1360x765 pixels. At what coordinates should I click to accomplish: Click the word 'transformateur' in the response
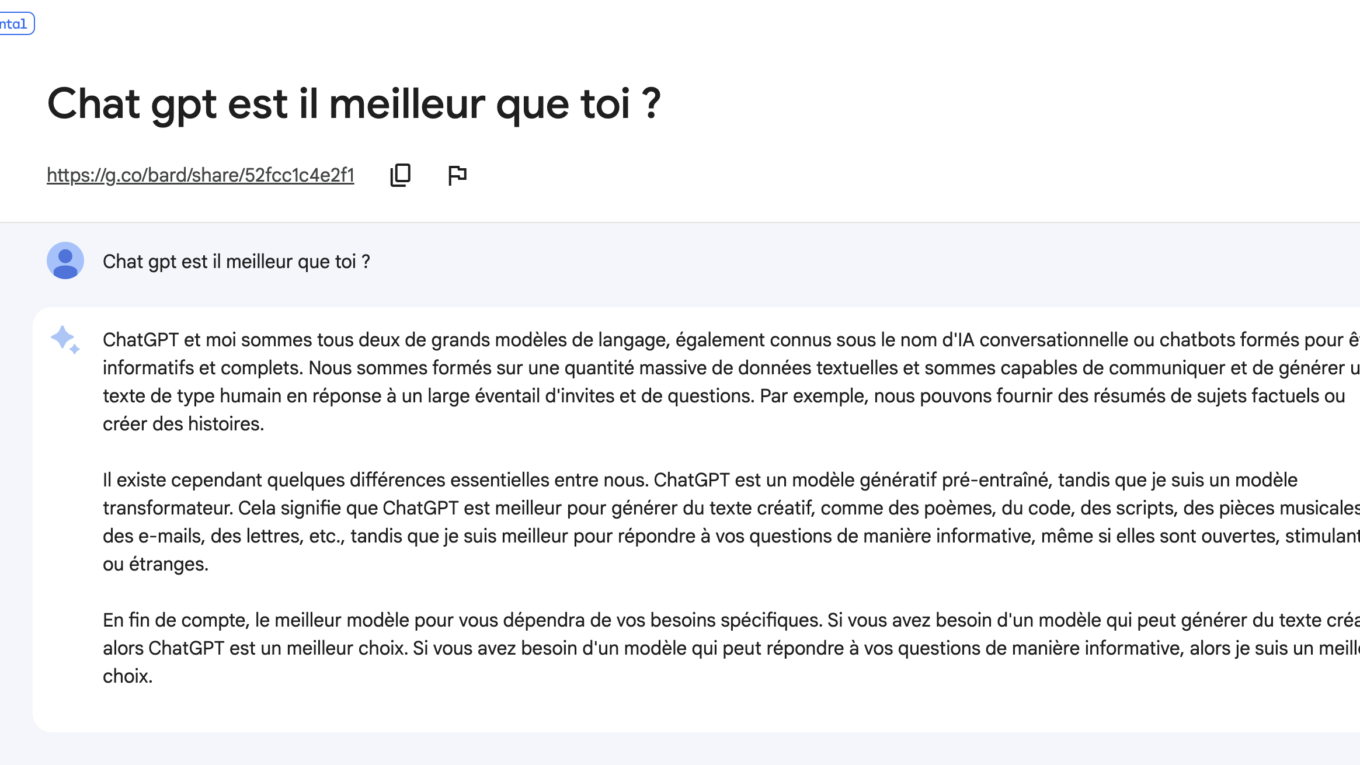point(160,508)
